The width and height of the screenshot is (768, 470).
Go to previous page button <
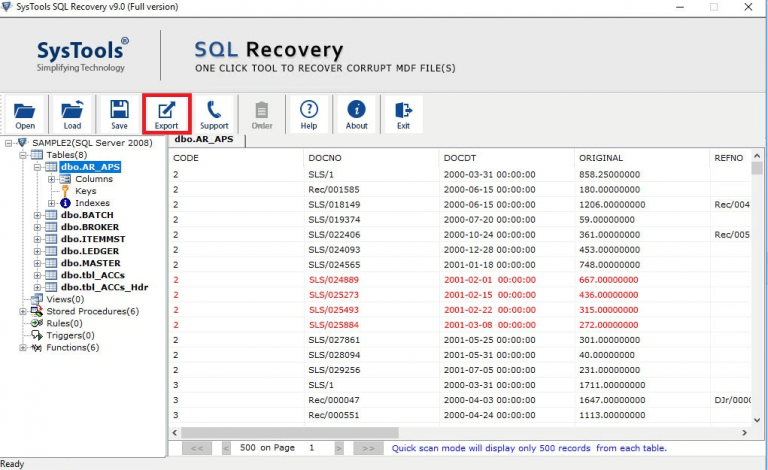click(226, 448)
